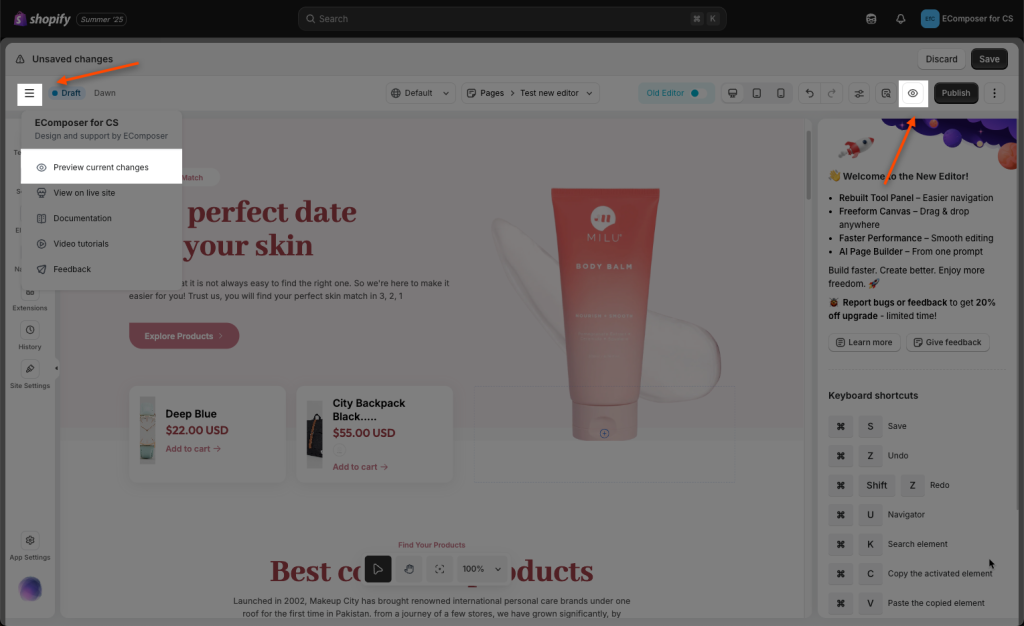1024x626 pixels.
Task: Select the hand pan tool
Action: (x=409, y=569)
